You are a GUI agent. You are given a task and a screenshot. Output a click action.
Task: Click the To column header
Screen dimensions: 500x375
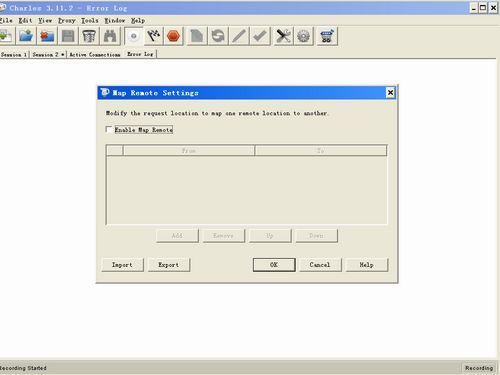321,151
